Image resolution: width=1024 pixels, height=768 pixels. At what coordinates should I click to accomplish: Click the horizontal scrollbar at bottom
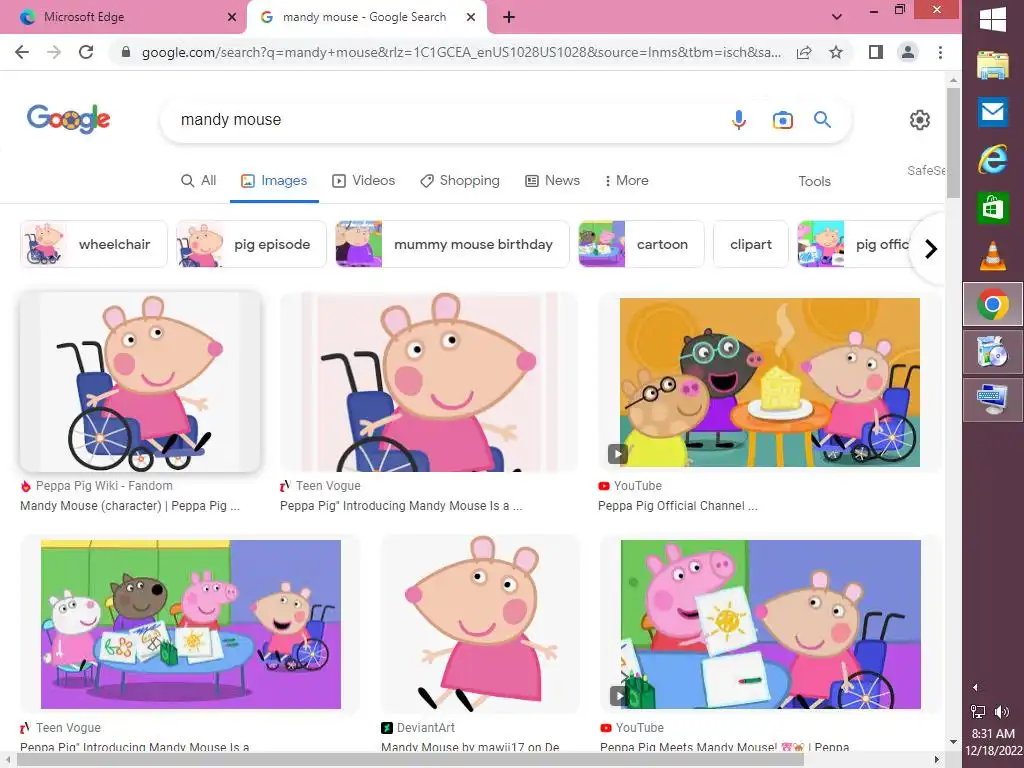(x=410, y=760)
